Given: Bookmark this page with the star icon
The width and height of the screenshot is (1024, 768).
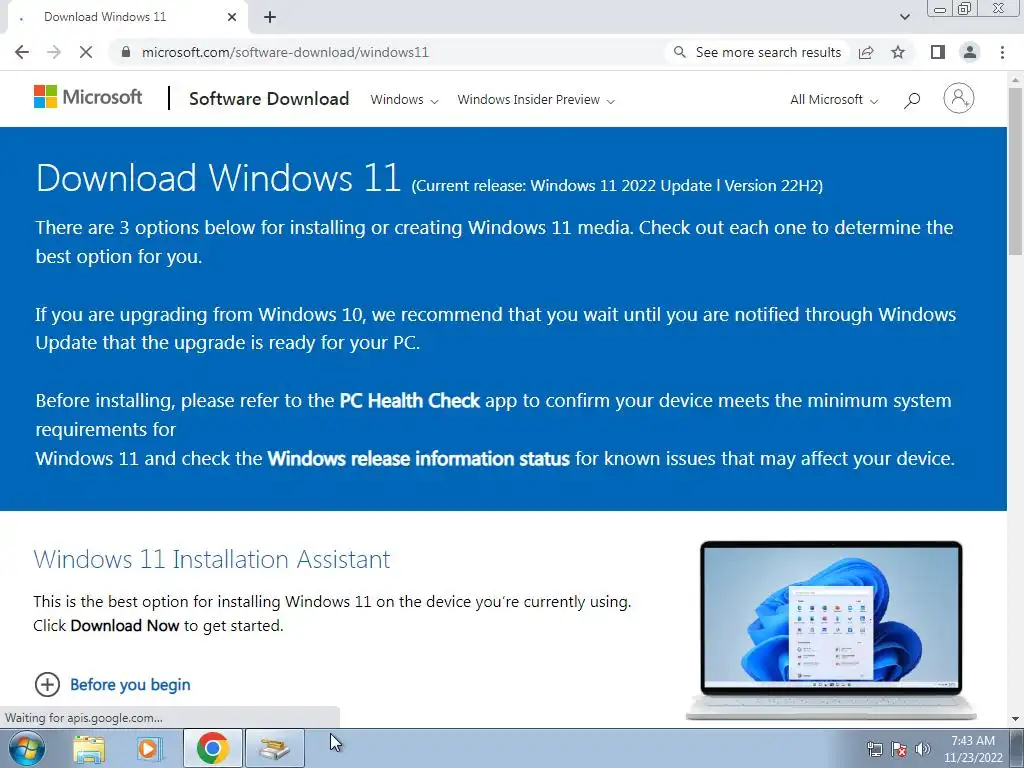Looking at the screenshot, I should point(898,52).
